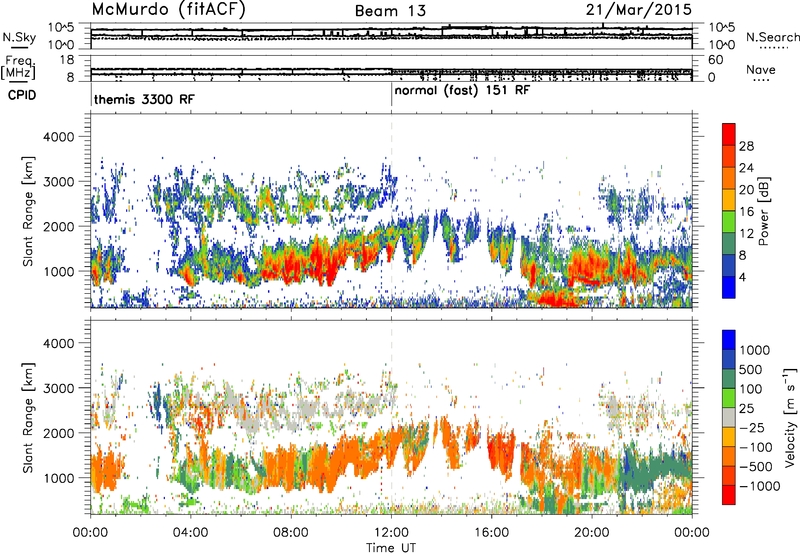Click the 'CPID' row label
This screenshot has height=554, width=800.
tap(22, 95)
